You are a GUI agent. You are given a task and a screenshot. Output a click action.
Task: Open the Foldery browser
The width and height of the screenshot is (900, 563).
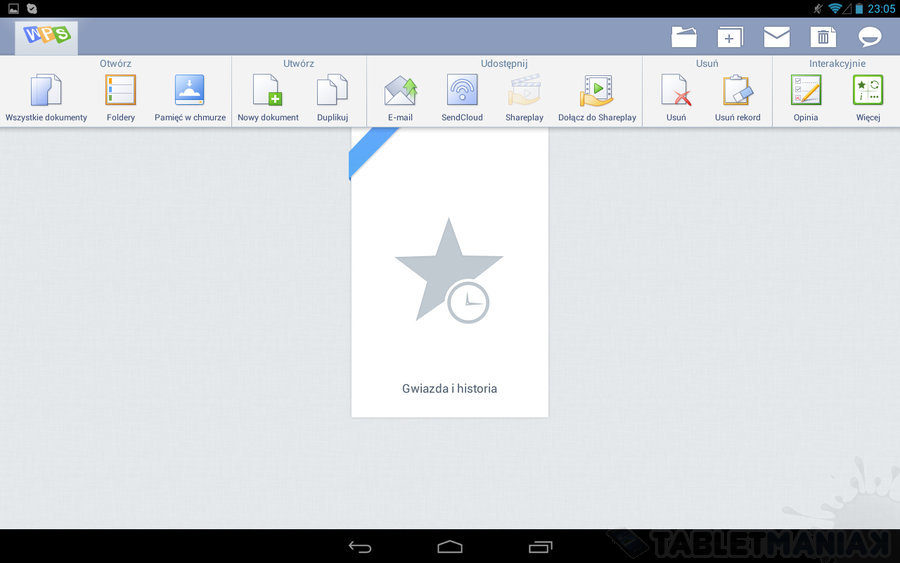point(121,92)
